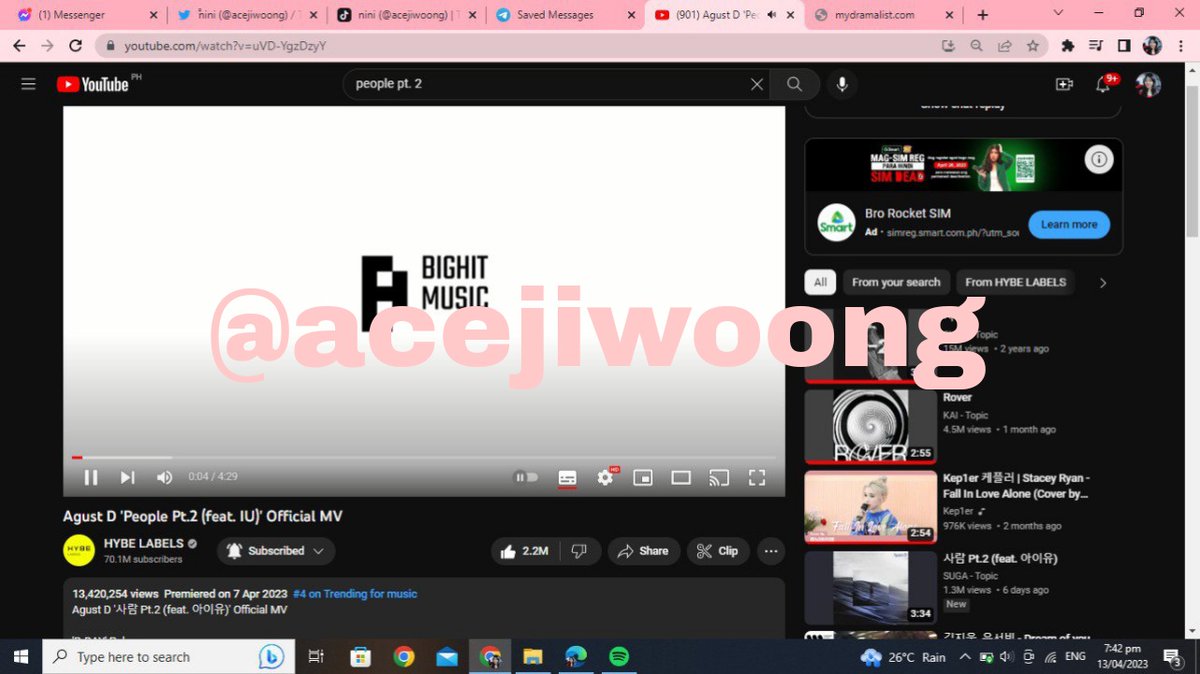Open the Rover video thumbnail
Screen dimensions: 1200x674
[x=870, y=427]
